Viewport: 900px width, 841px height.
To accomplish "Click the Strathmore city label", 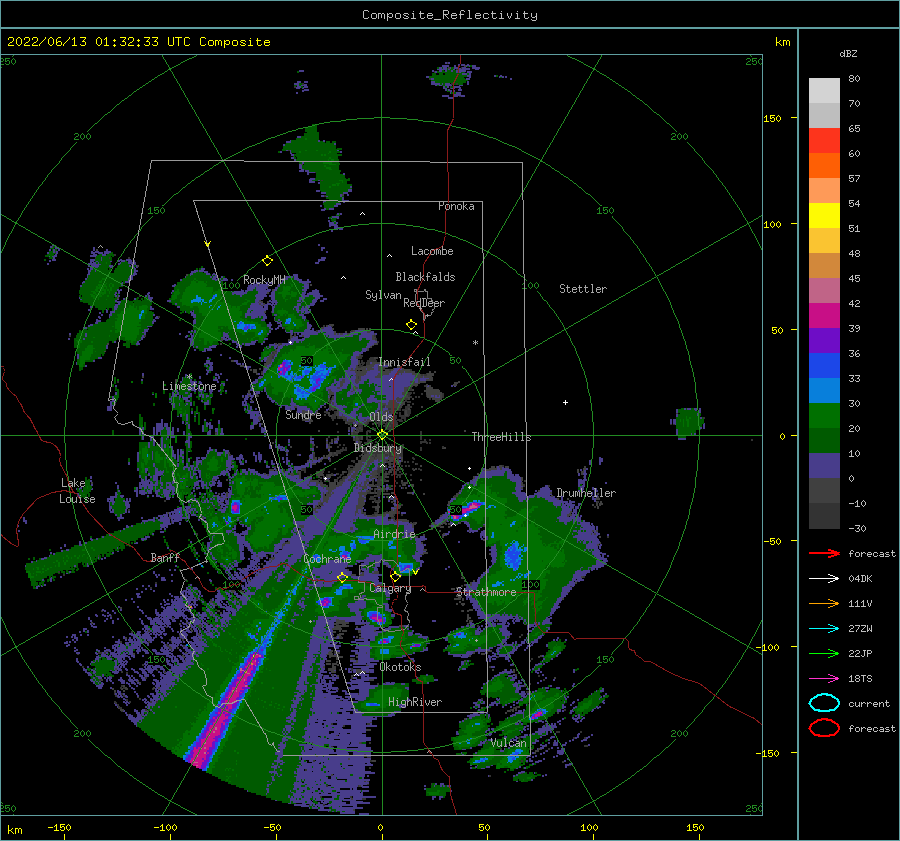I will click(x=486, y=592).
